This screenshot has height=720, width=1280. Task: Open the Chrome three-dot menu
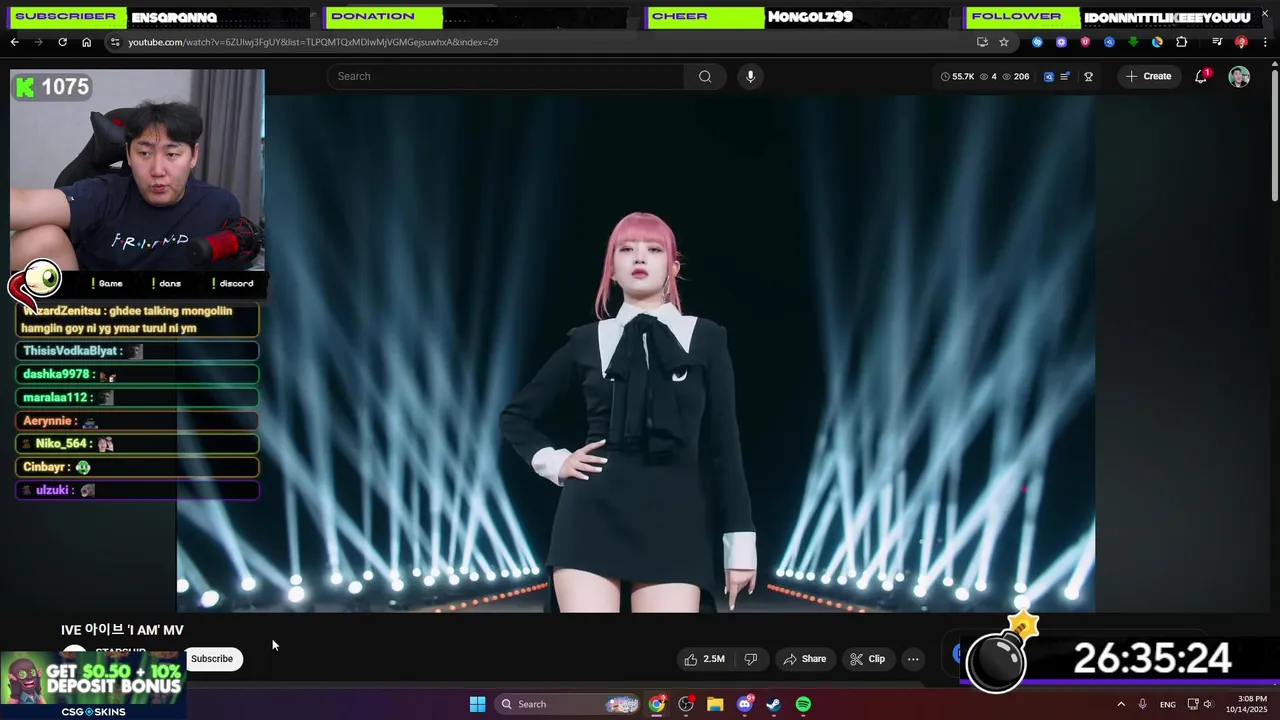coord(1265,42)
